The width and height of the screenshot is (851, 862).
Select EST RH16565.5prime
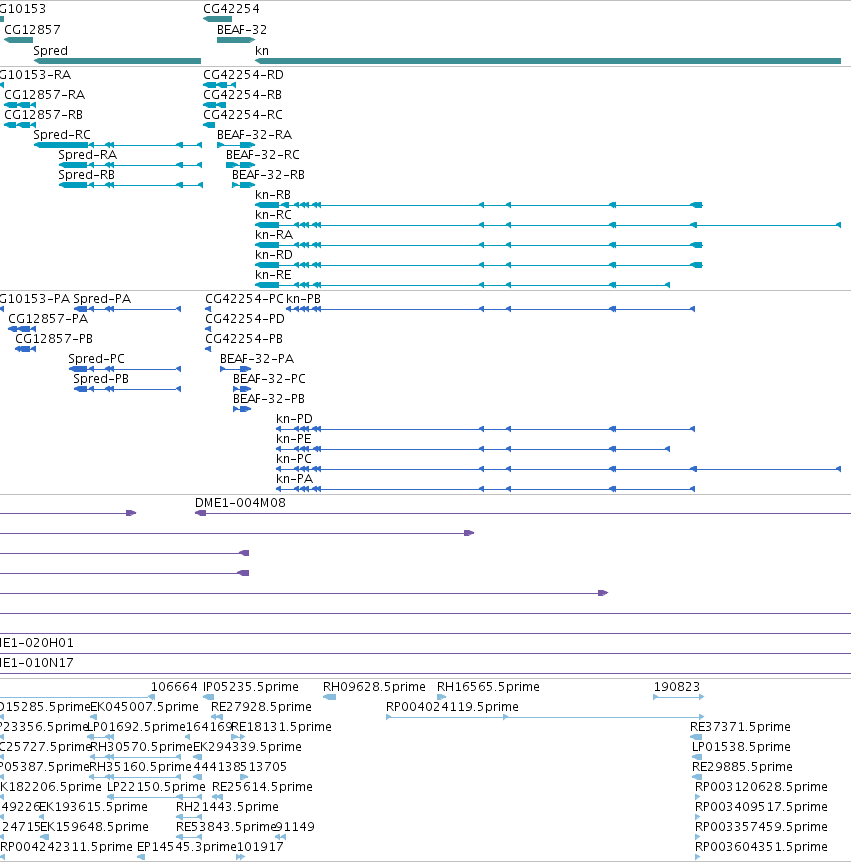click(x=441, y=697)
